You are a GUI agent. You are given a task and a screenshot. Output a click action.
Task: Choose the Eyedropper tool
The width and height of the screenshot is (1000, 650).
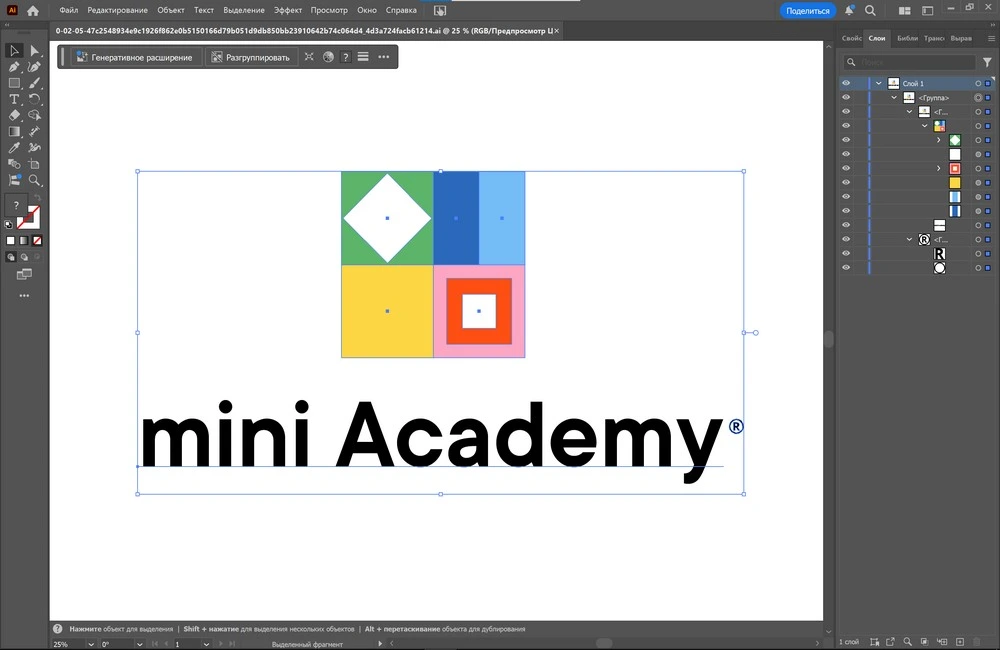click(x=15, y=148)
